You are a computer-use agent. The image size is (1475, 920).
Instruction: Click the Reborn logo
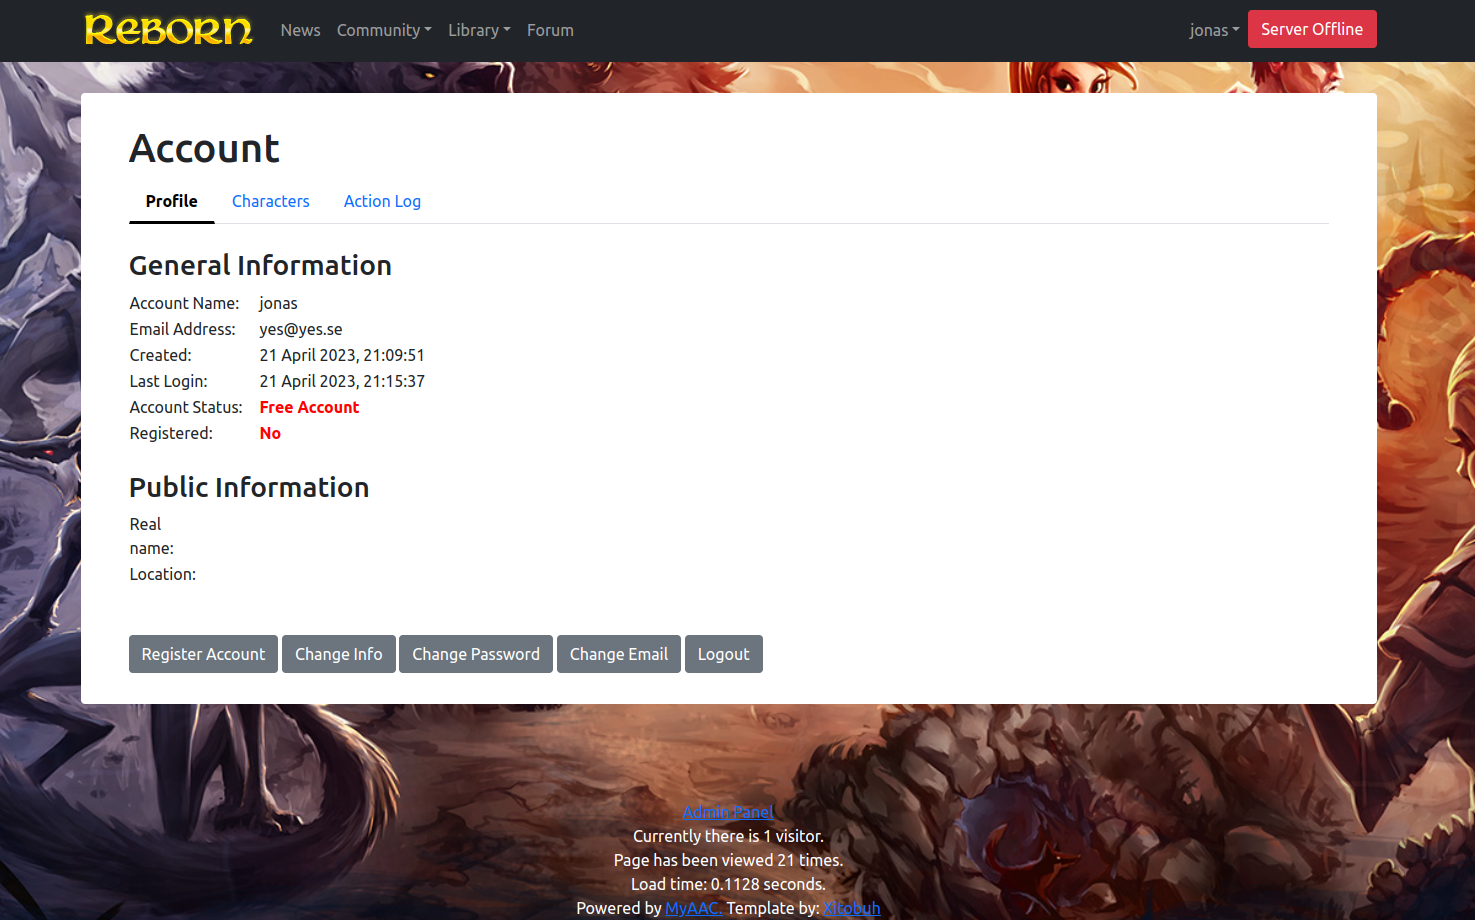(x=168, y=29)
